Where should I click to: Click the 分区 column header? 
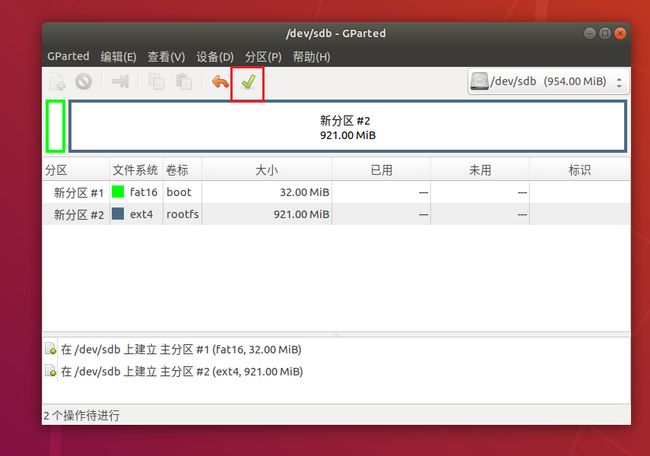(76, 170)
